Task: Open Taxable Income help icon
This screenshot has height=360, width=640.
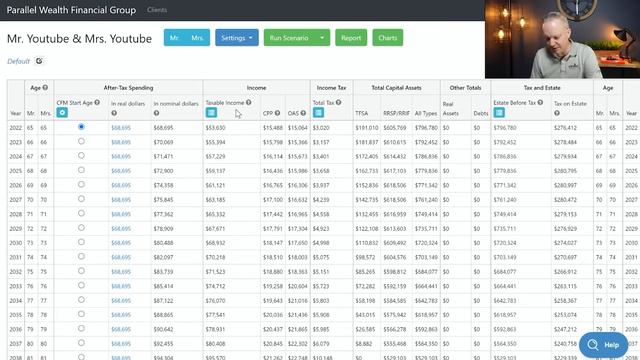Action: tap(249, 102)
